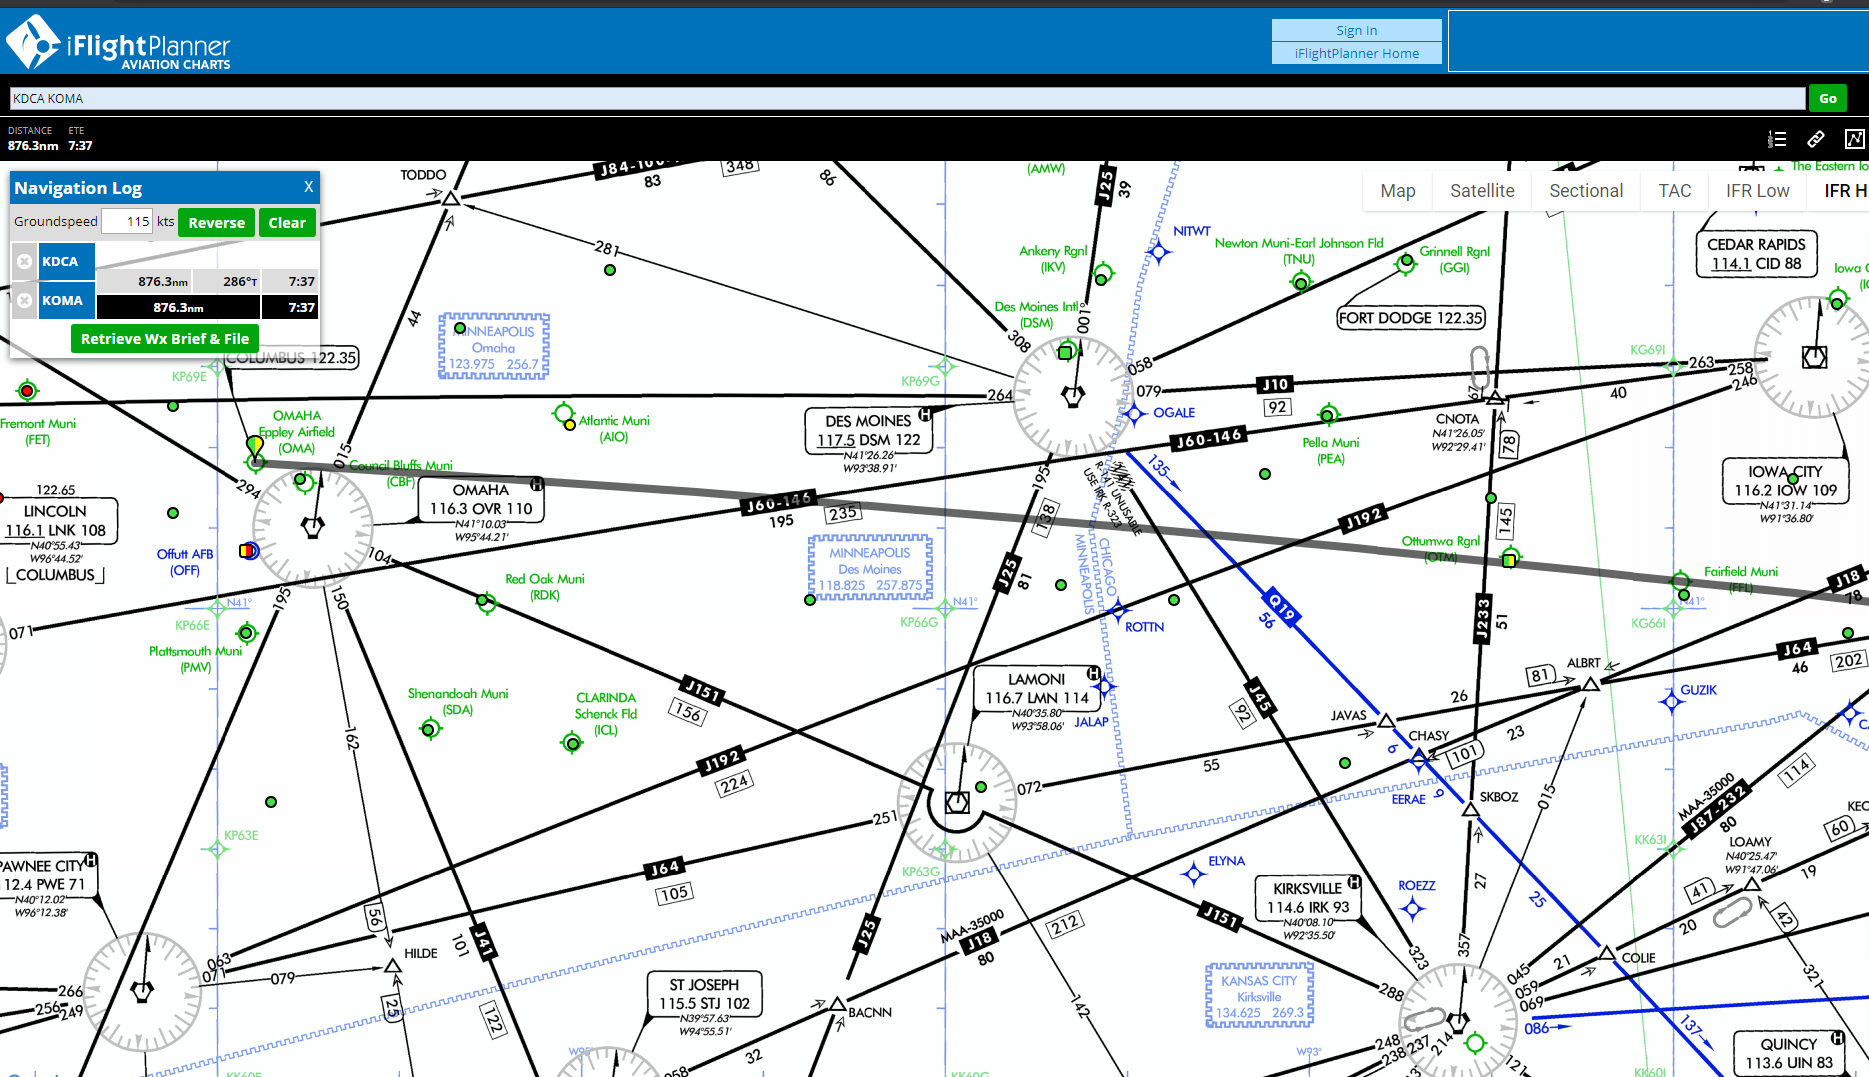Image resolution: width=1869 pixels, height=1077 pixels.
Task: Click the Des Moines Intl airport symbol
Action: (x=1065, y=352)
